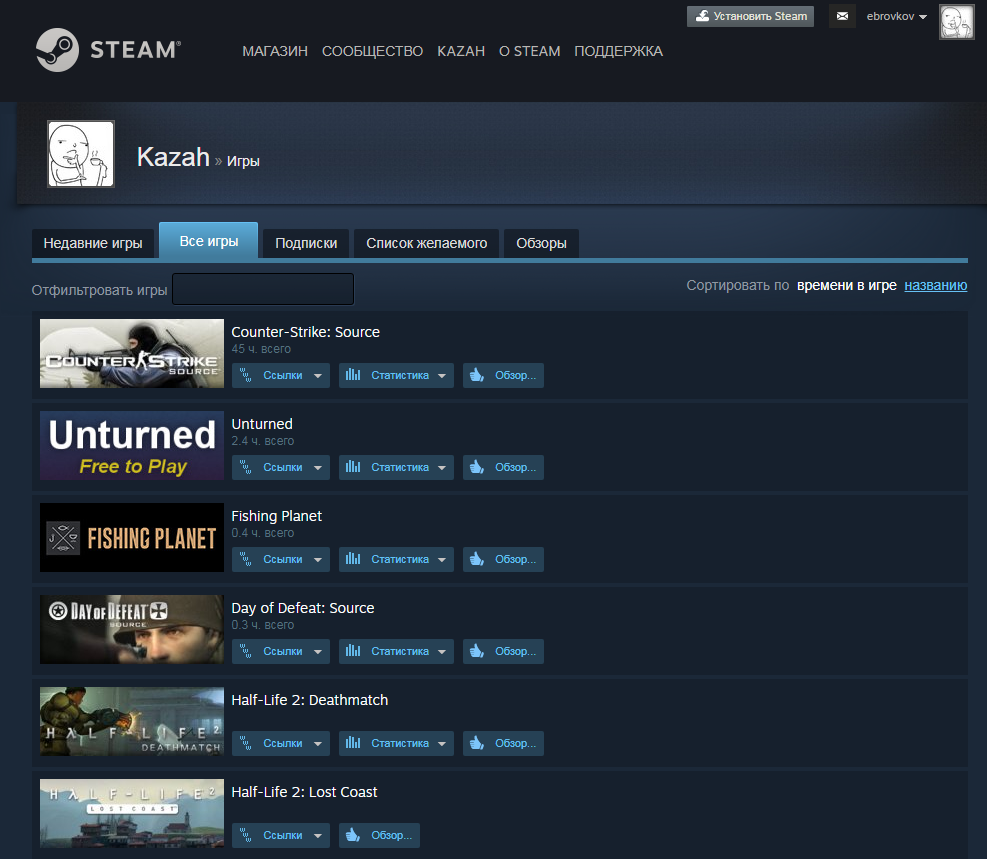987x859 pixels.
Task: Expand Ссылки dropdown arrow for Counter-Strike: Source
Action: pos(318,376)
